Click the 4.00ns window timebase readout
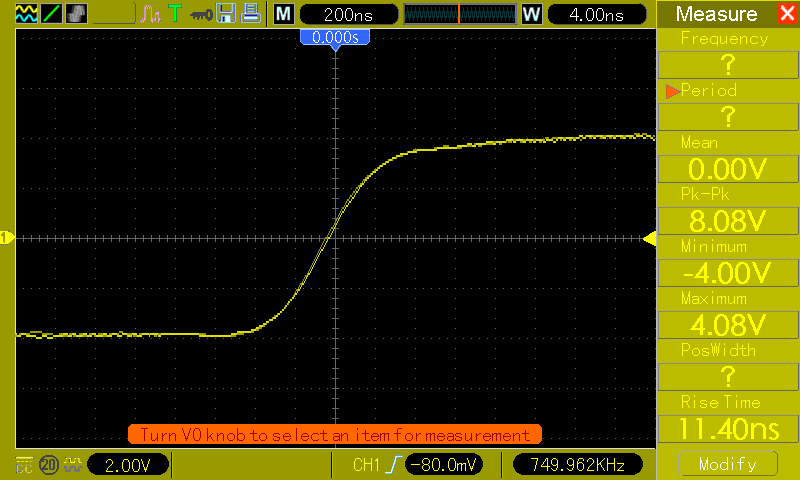800x480 pixels. (597, 14)
